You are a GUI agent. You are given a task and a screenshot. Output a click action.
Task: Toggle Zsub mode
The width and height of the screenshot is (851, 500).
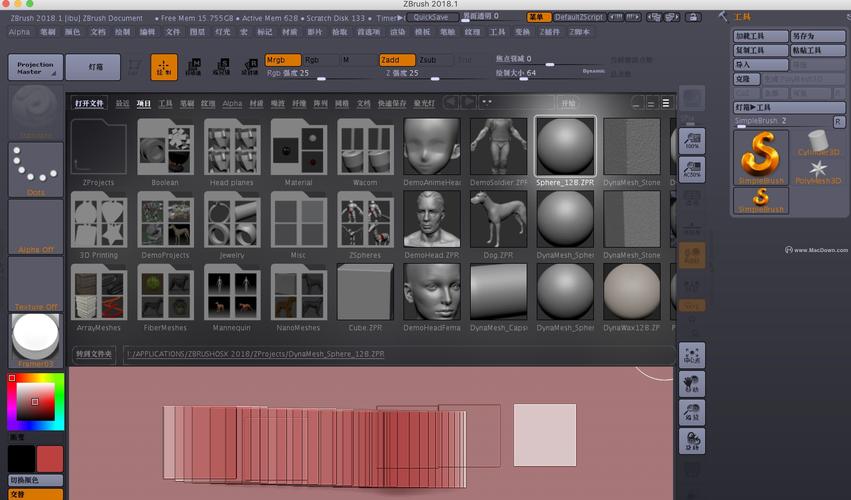[434, 60]
